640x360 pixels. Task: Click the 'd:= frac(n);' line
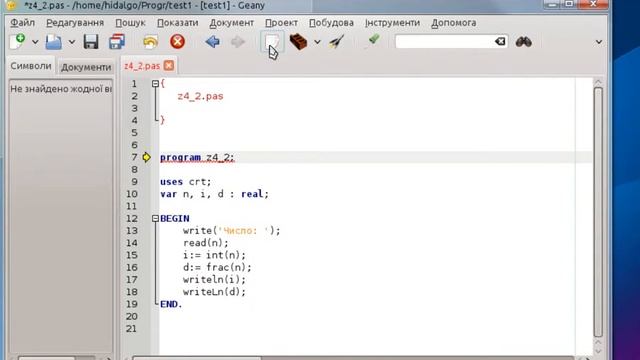pos(217,267)
